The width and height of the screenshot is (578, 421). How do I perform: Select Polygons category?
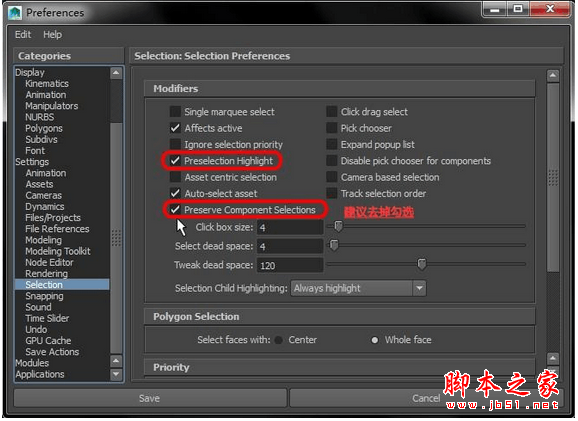[x=44, y=128]
